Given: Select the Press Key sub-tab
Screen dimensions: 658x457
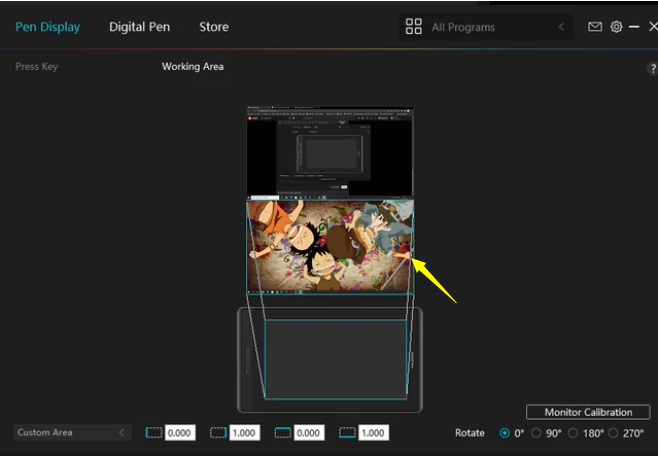Looking at the screenshot, I should click(37, 67).
